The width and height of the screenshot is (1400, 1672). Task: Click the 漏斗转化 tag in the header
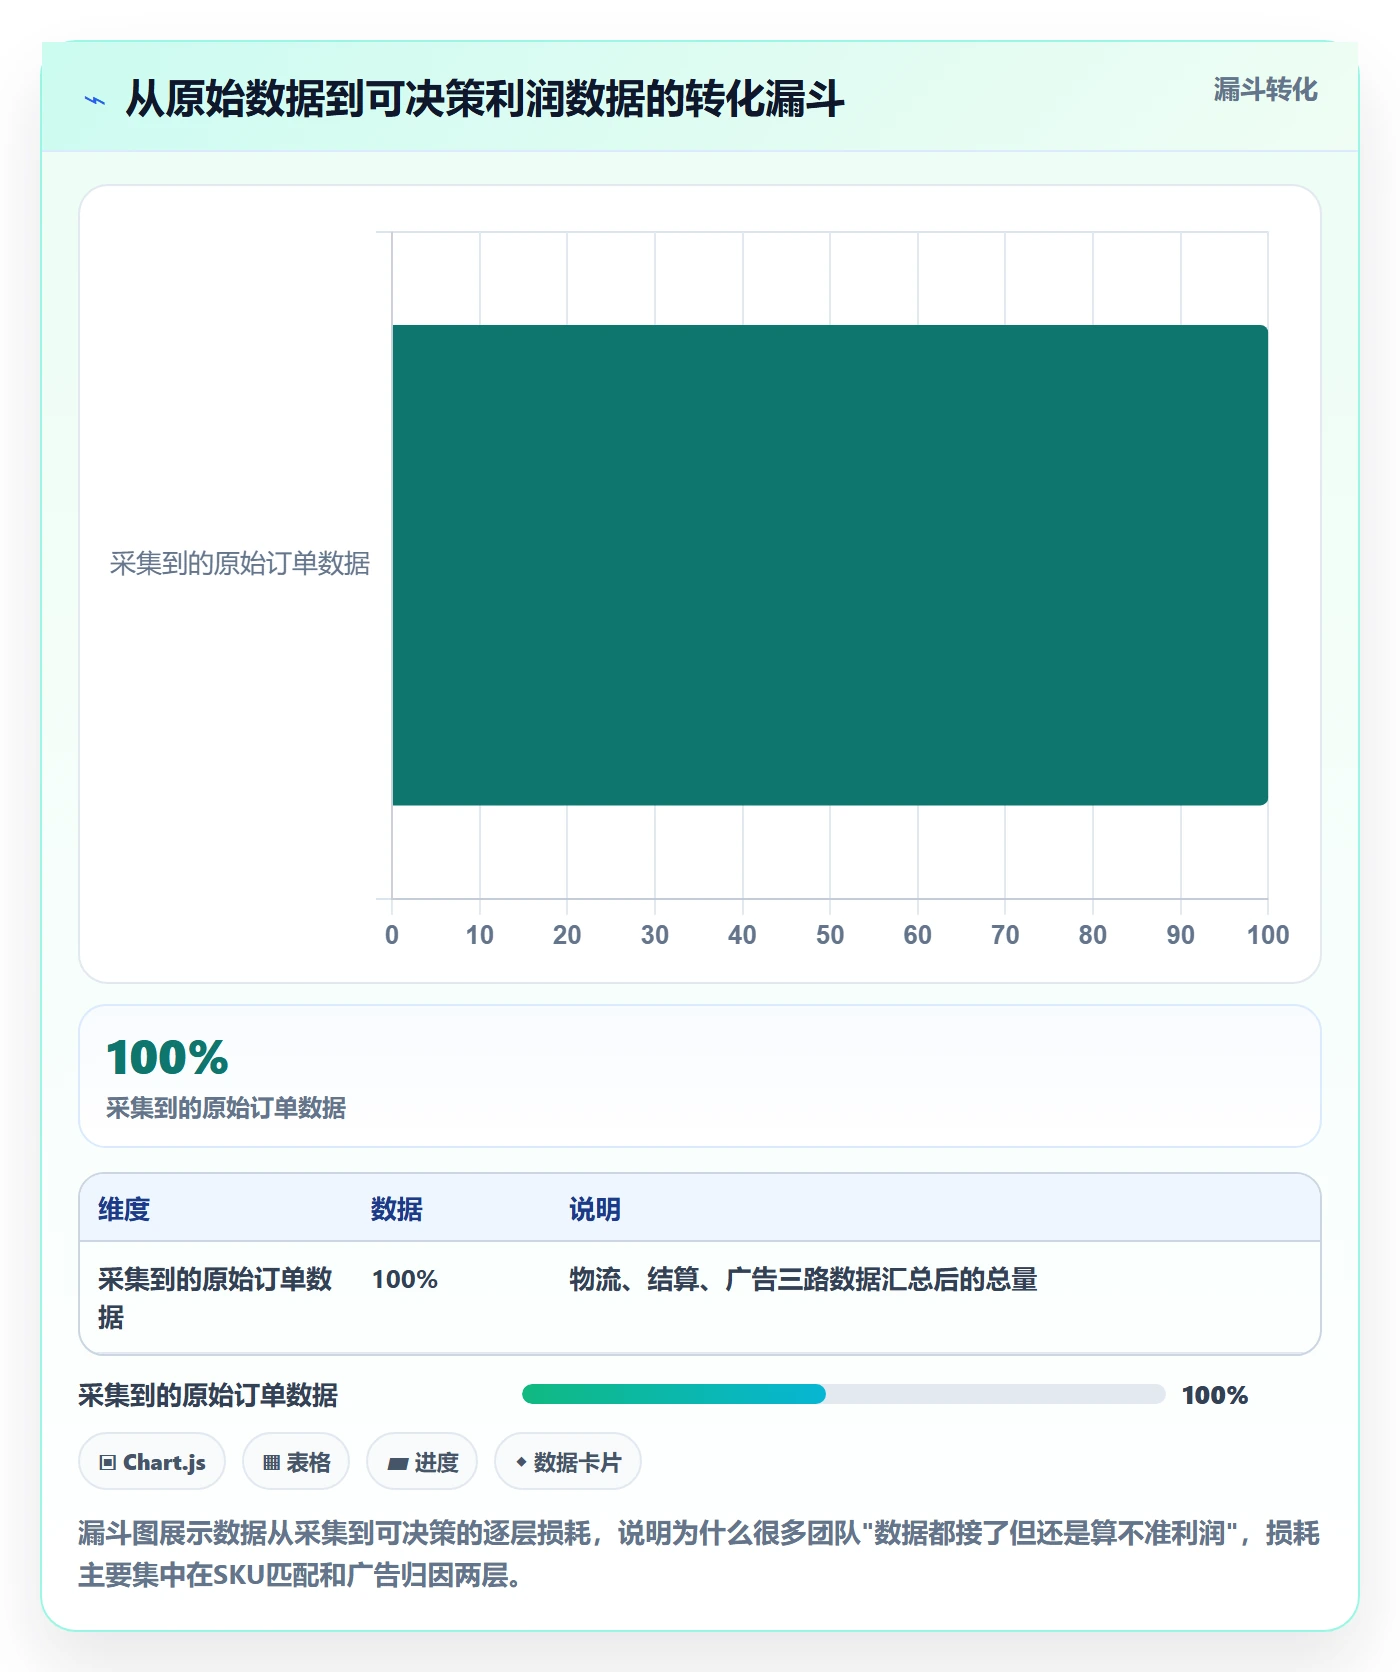1265,90
